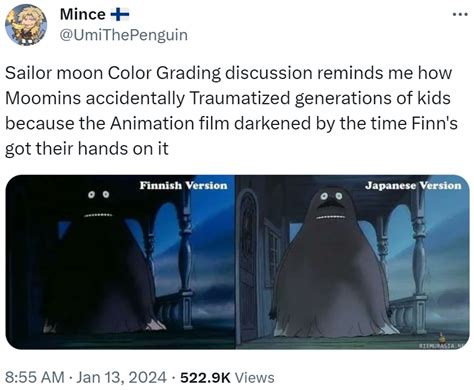Open the Finnish Version dark Groke image
Image resolution: width=474 pixels, height=390 pixels.
[x=121, y=262]
